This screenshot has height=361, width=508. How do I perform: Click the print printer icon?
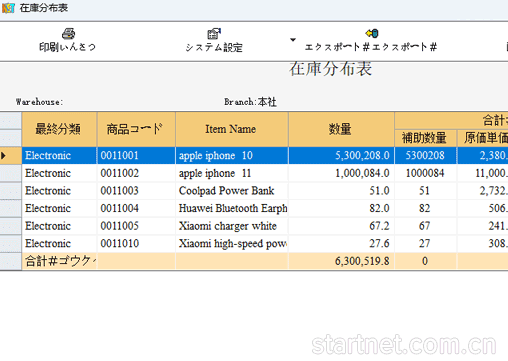(68, 33)
